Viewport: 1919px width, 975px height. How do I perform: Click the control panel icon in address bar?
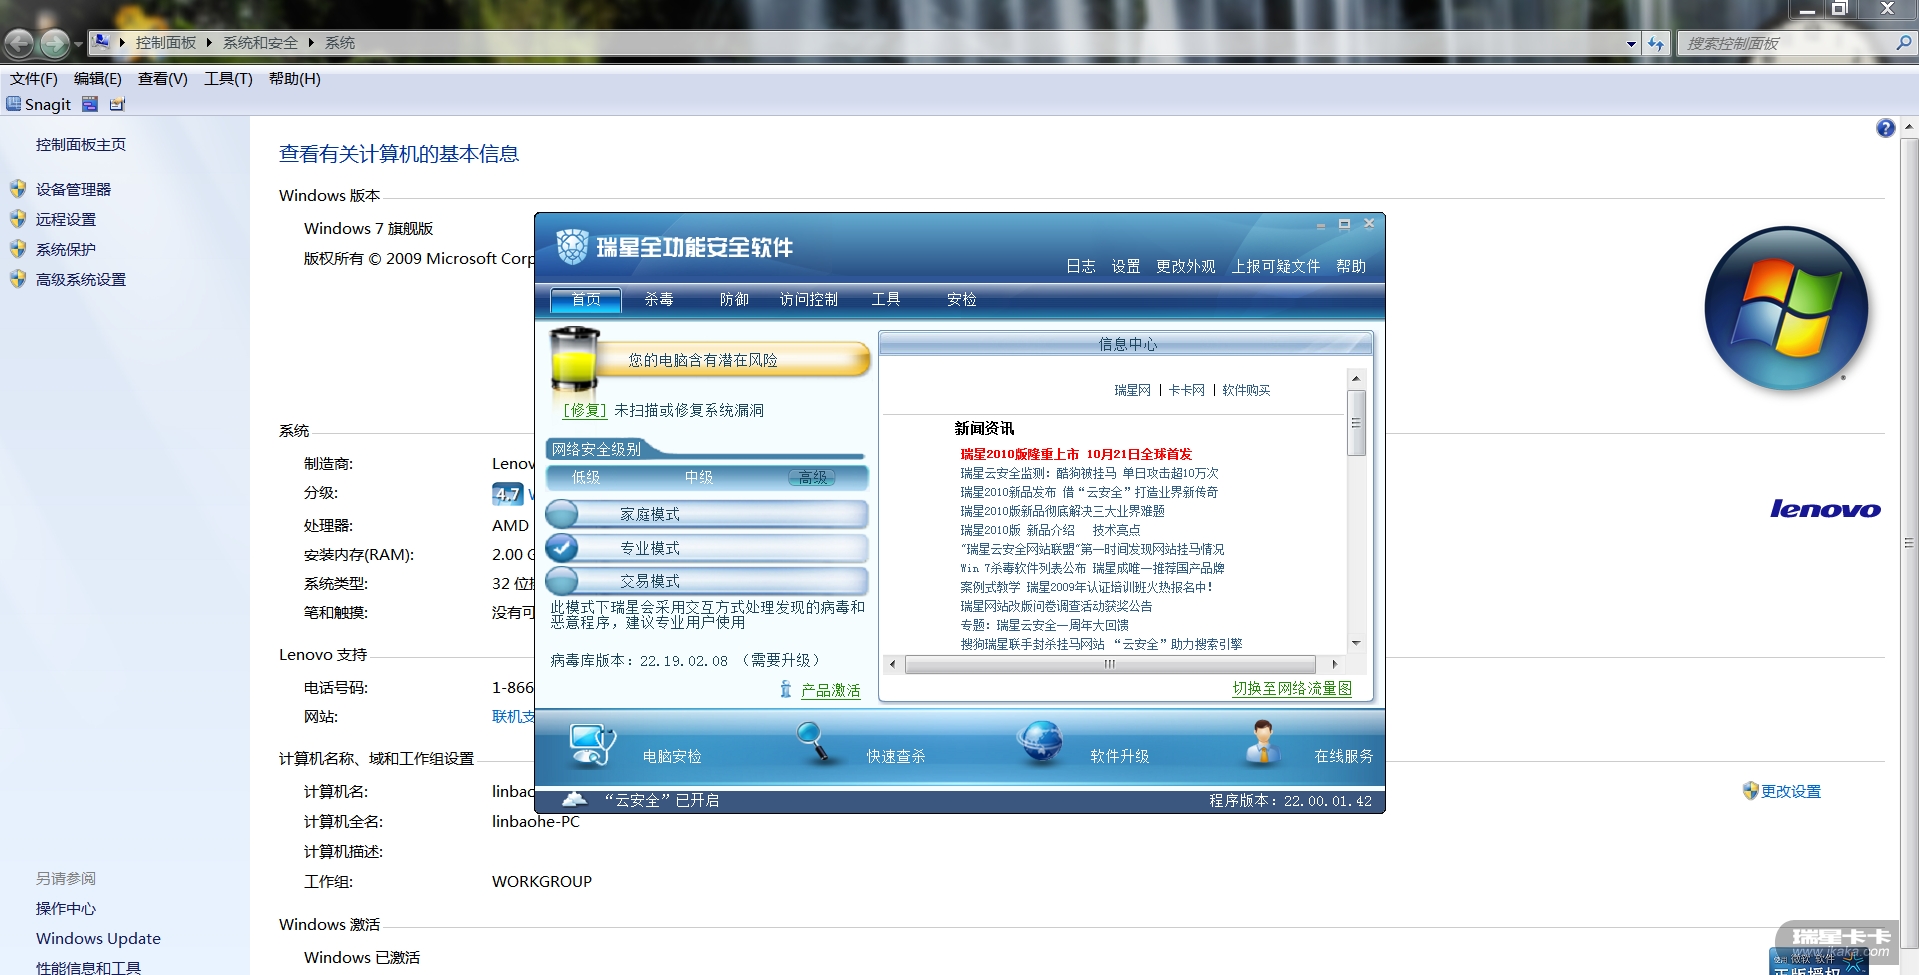[x=101, y=42]
